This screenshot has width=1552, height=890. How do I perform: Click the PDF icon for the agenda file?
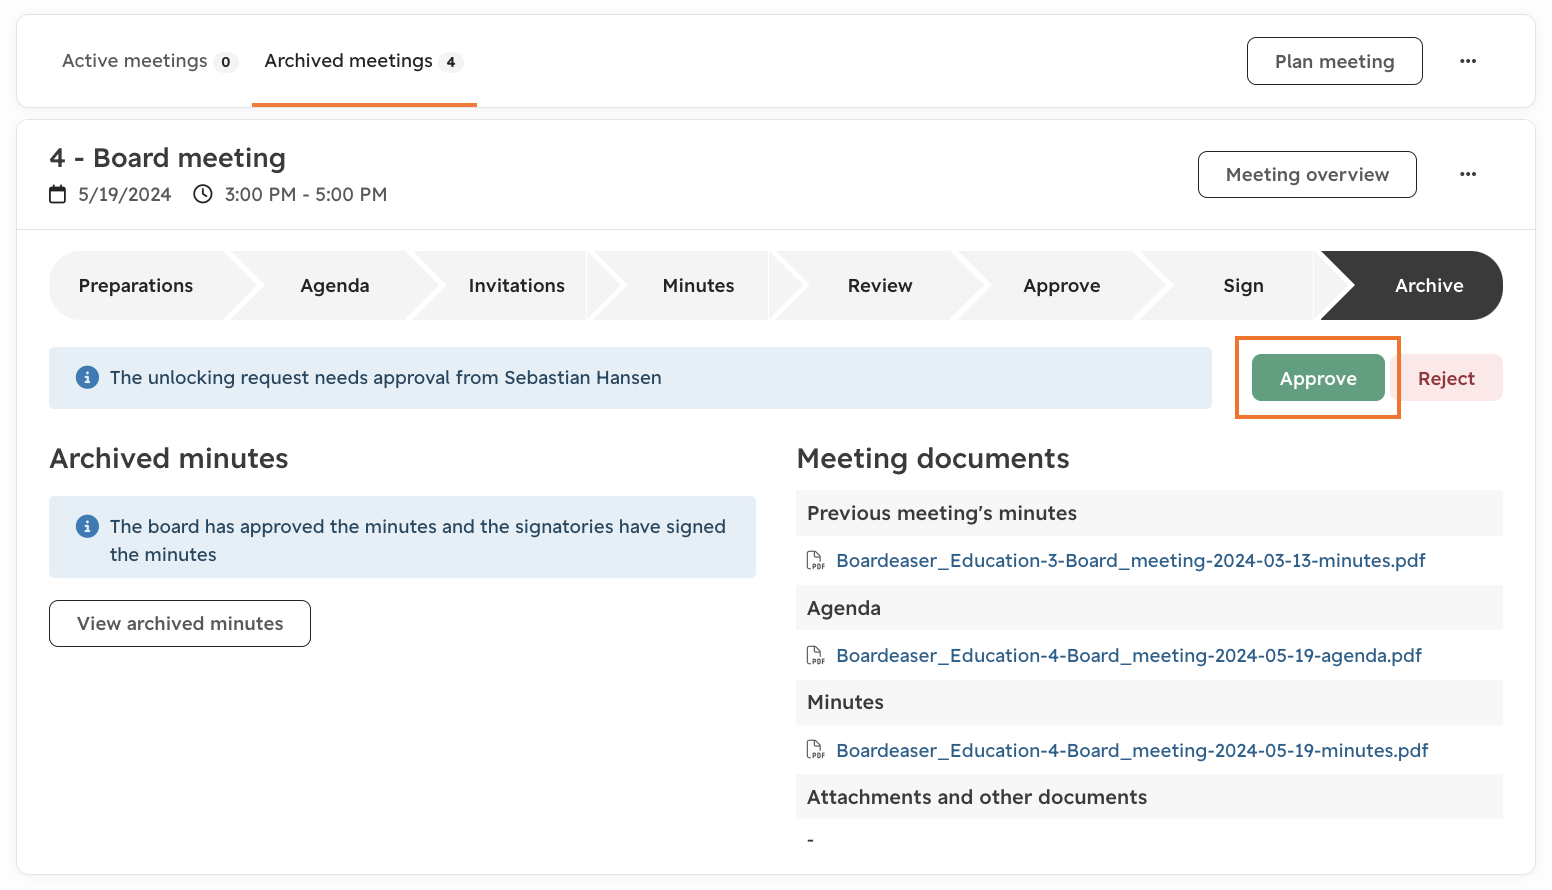point(816,655)
